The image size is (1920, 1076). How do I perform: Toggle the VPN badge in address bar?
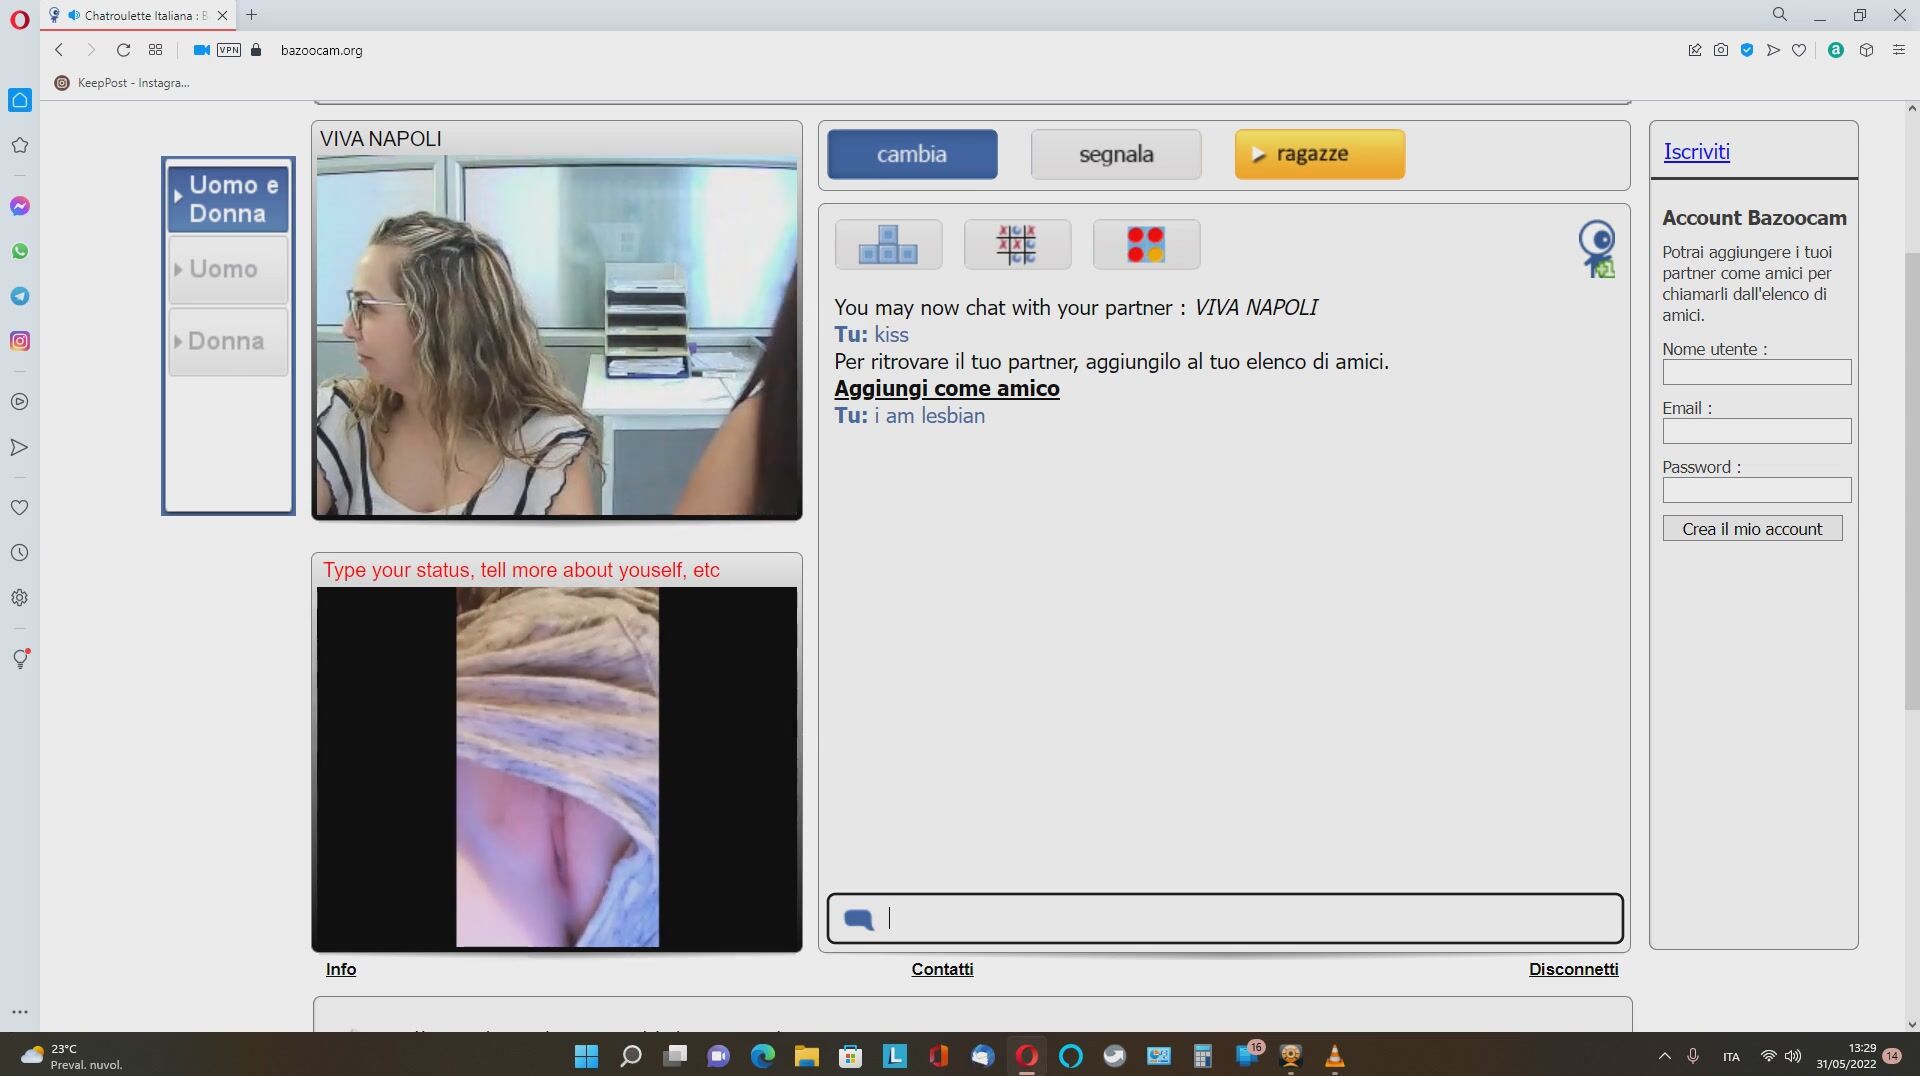click(229, 50)
